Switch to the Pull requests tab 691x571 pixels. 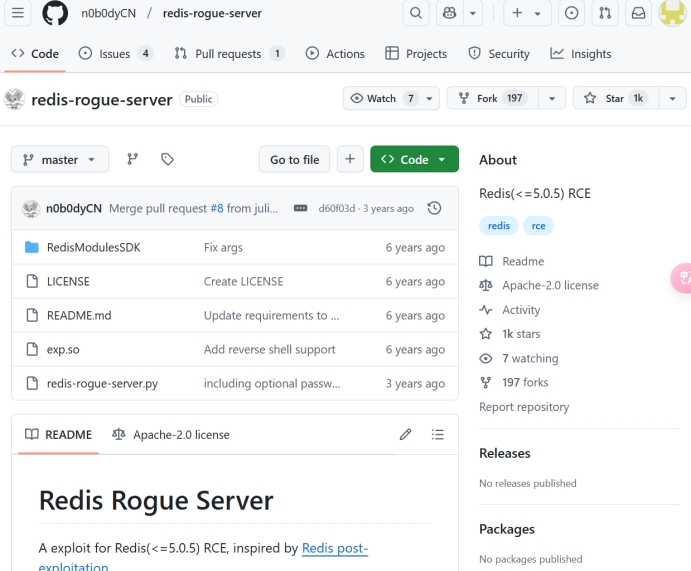click(228, 54)
